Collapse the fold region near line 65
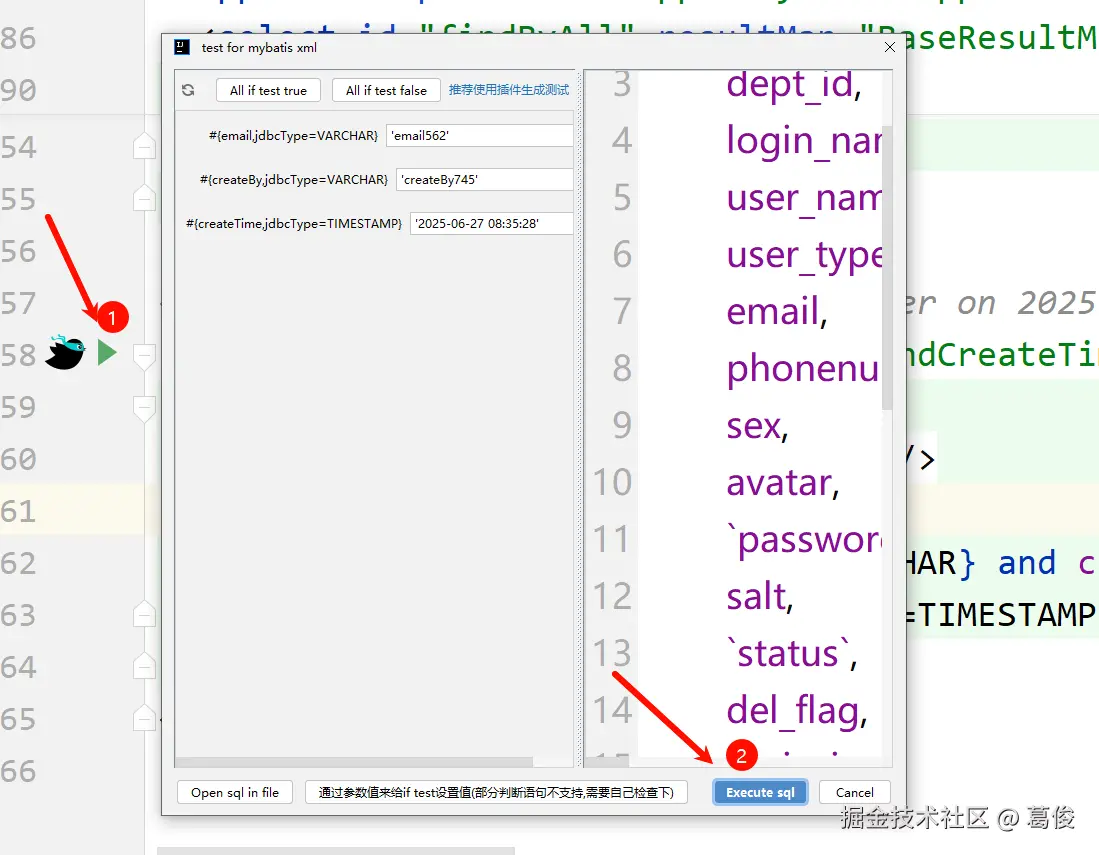This screenshot has width=1099, height=855. pos(144,719)
